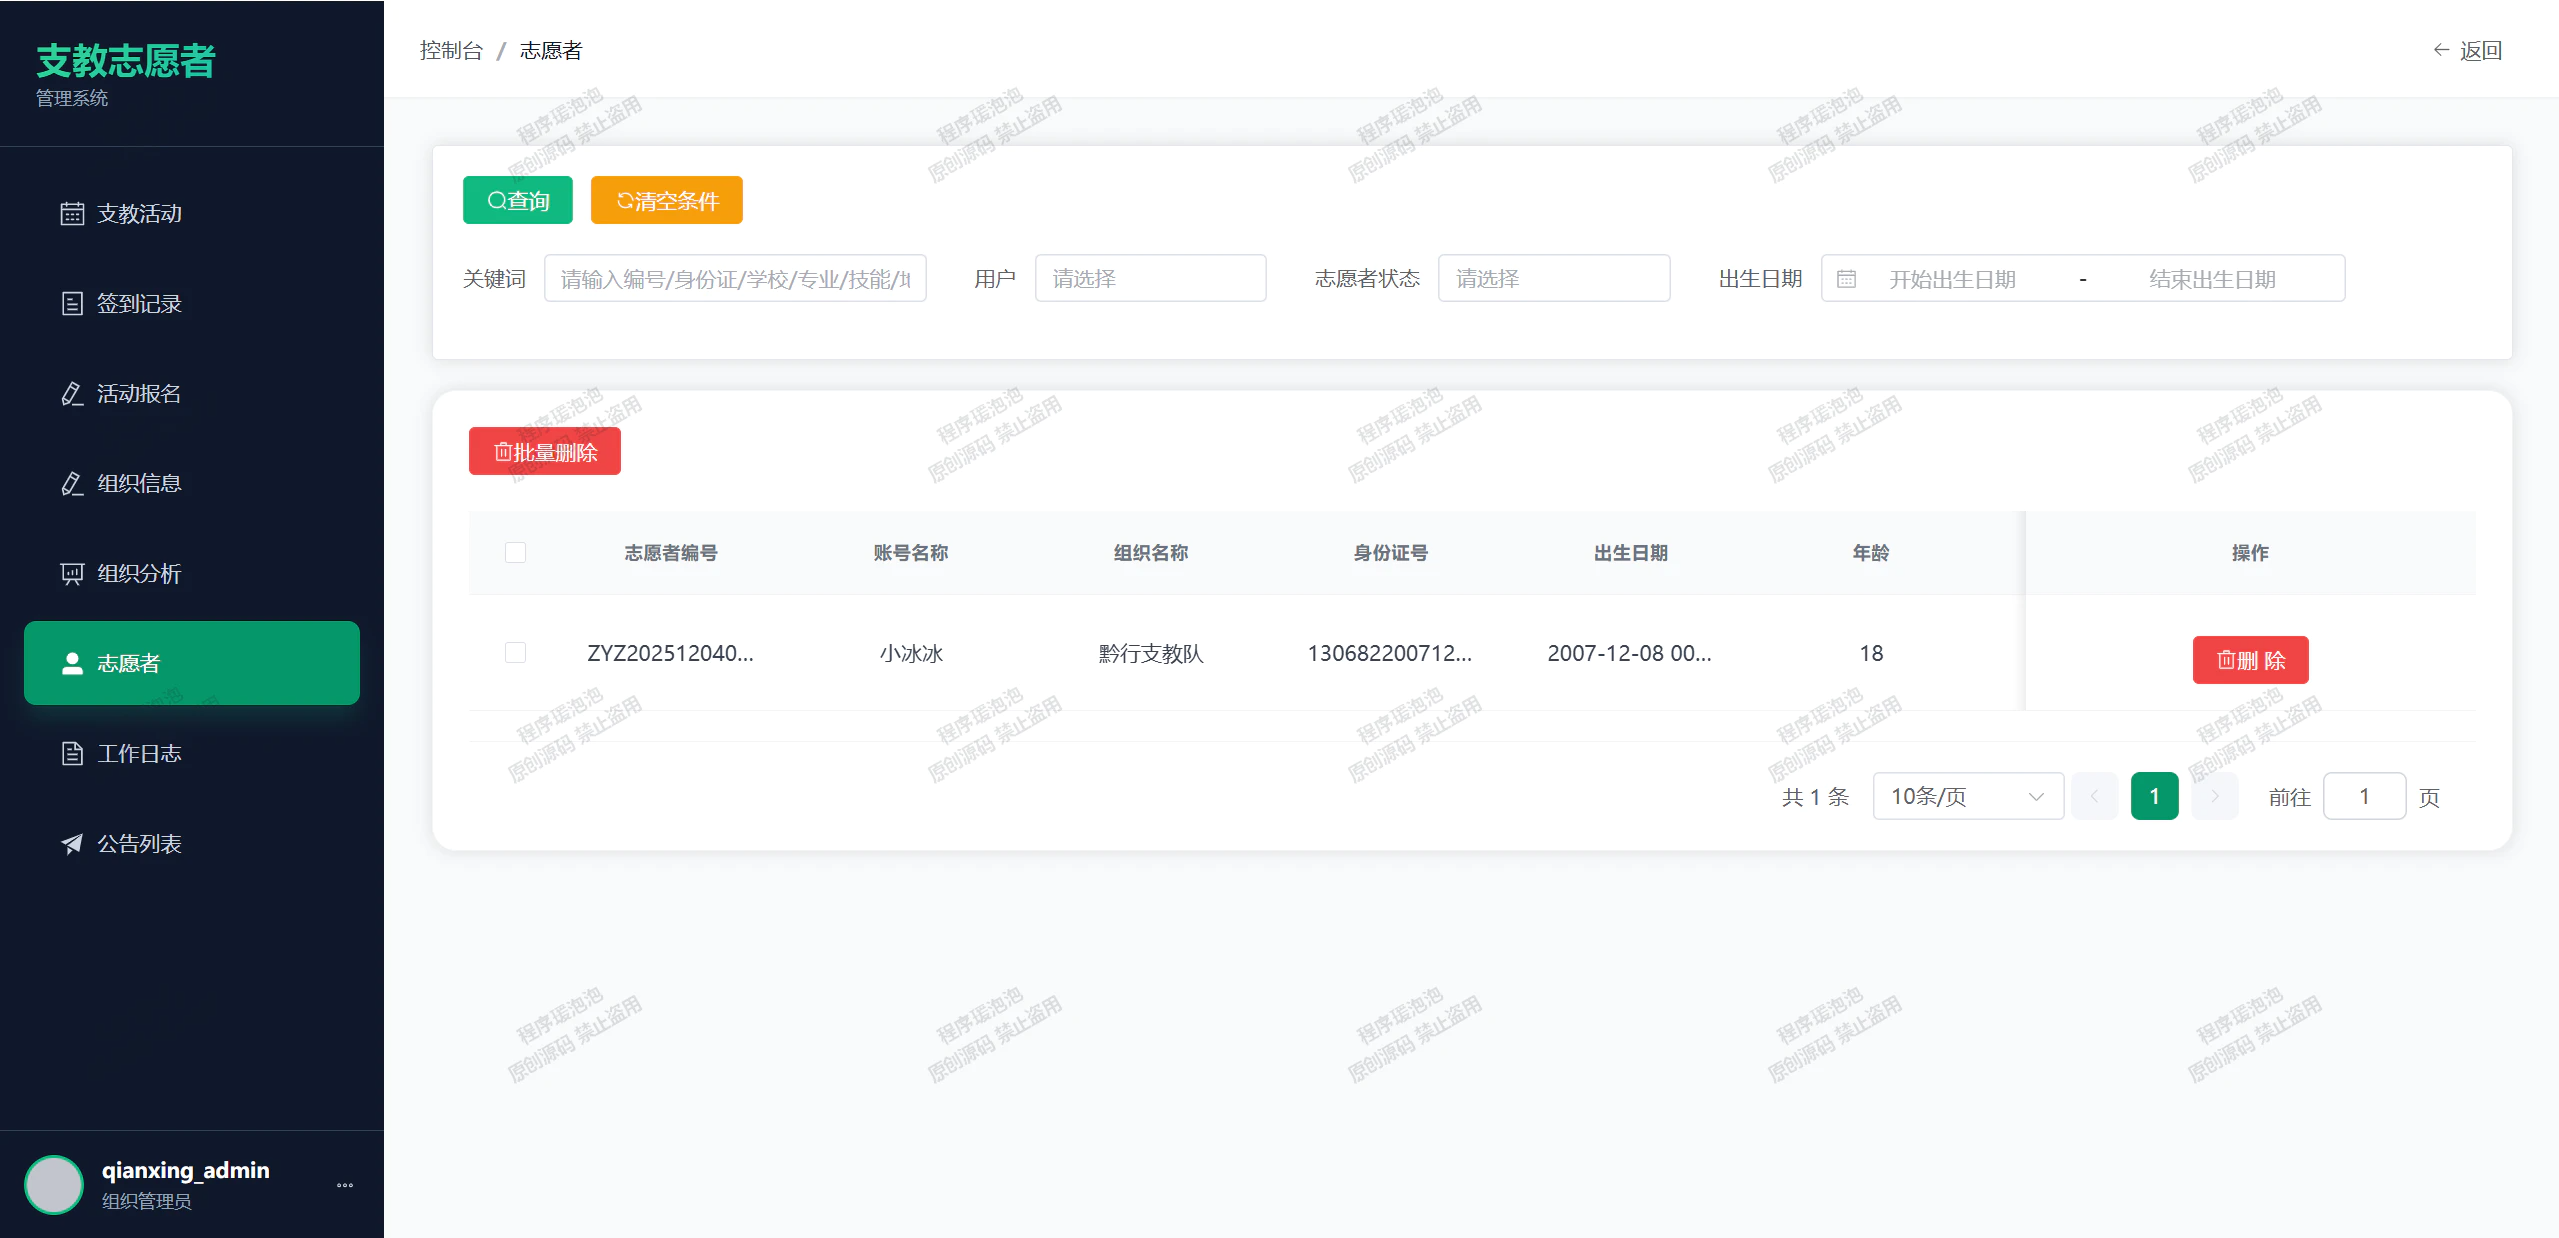Click the pencil icon beside 活动报名
The image size is (2559, 1238).
click(72, 394)
